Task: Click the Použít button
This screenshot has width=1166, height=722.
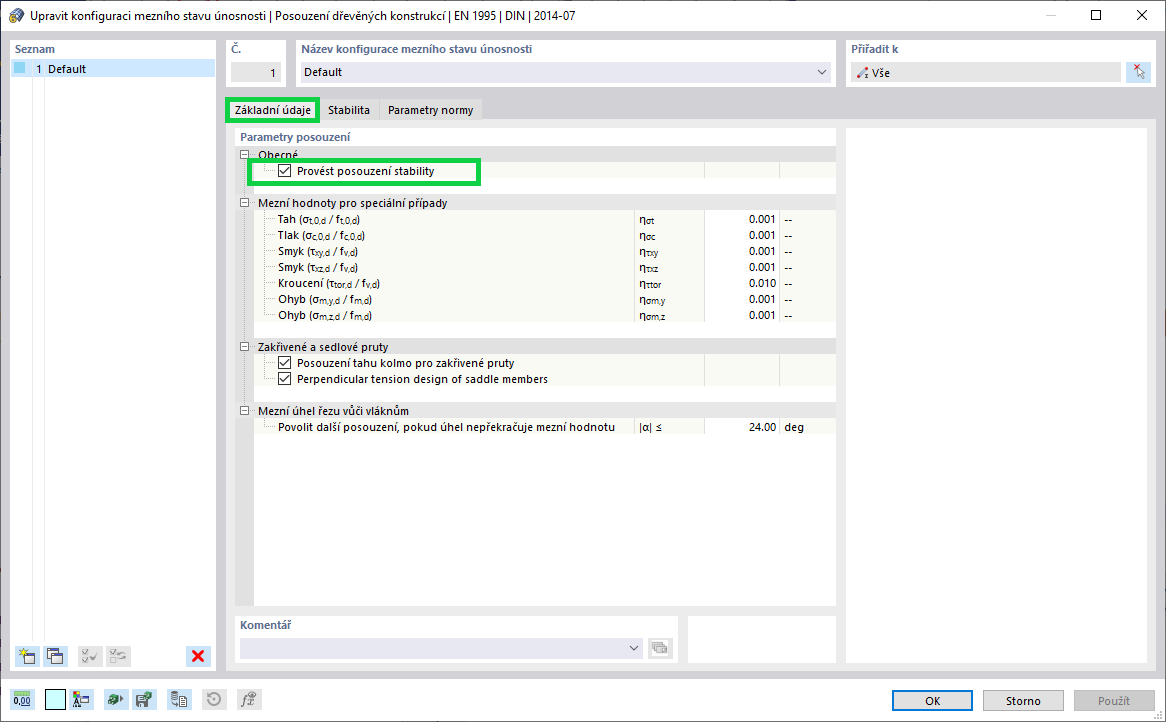Action: 1114,700
